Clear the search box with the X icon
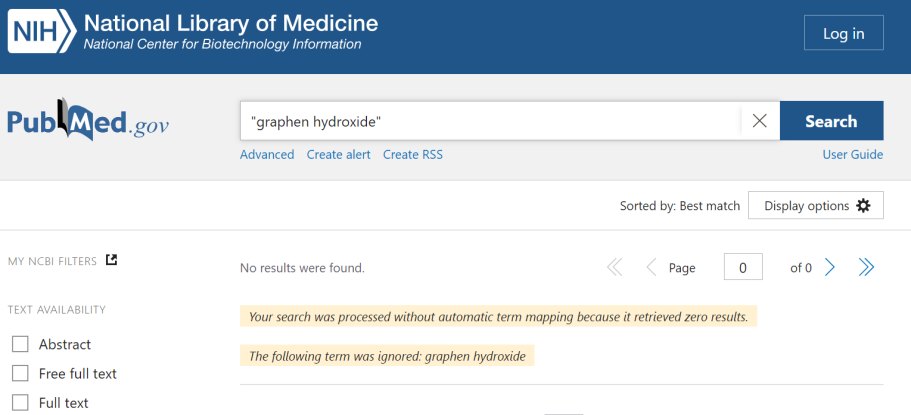 tap(759, 121)
